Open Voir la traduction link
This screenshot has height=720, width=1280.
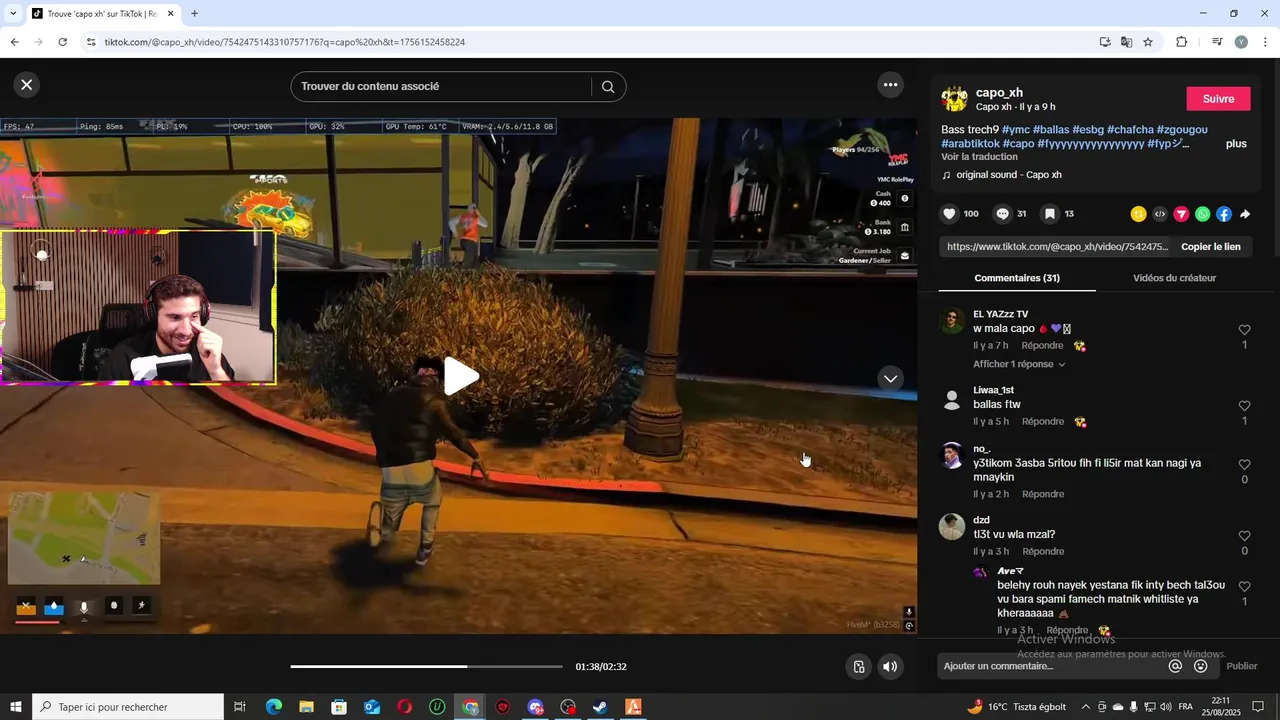tap(979, 157)
